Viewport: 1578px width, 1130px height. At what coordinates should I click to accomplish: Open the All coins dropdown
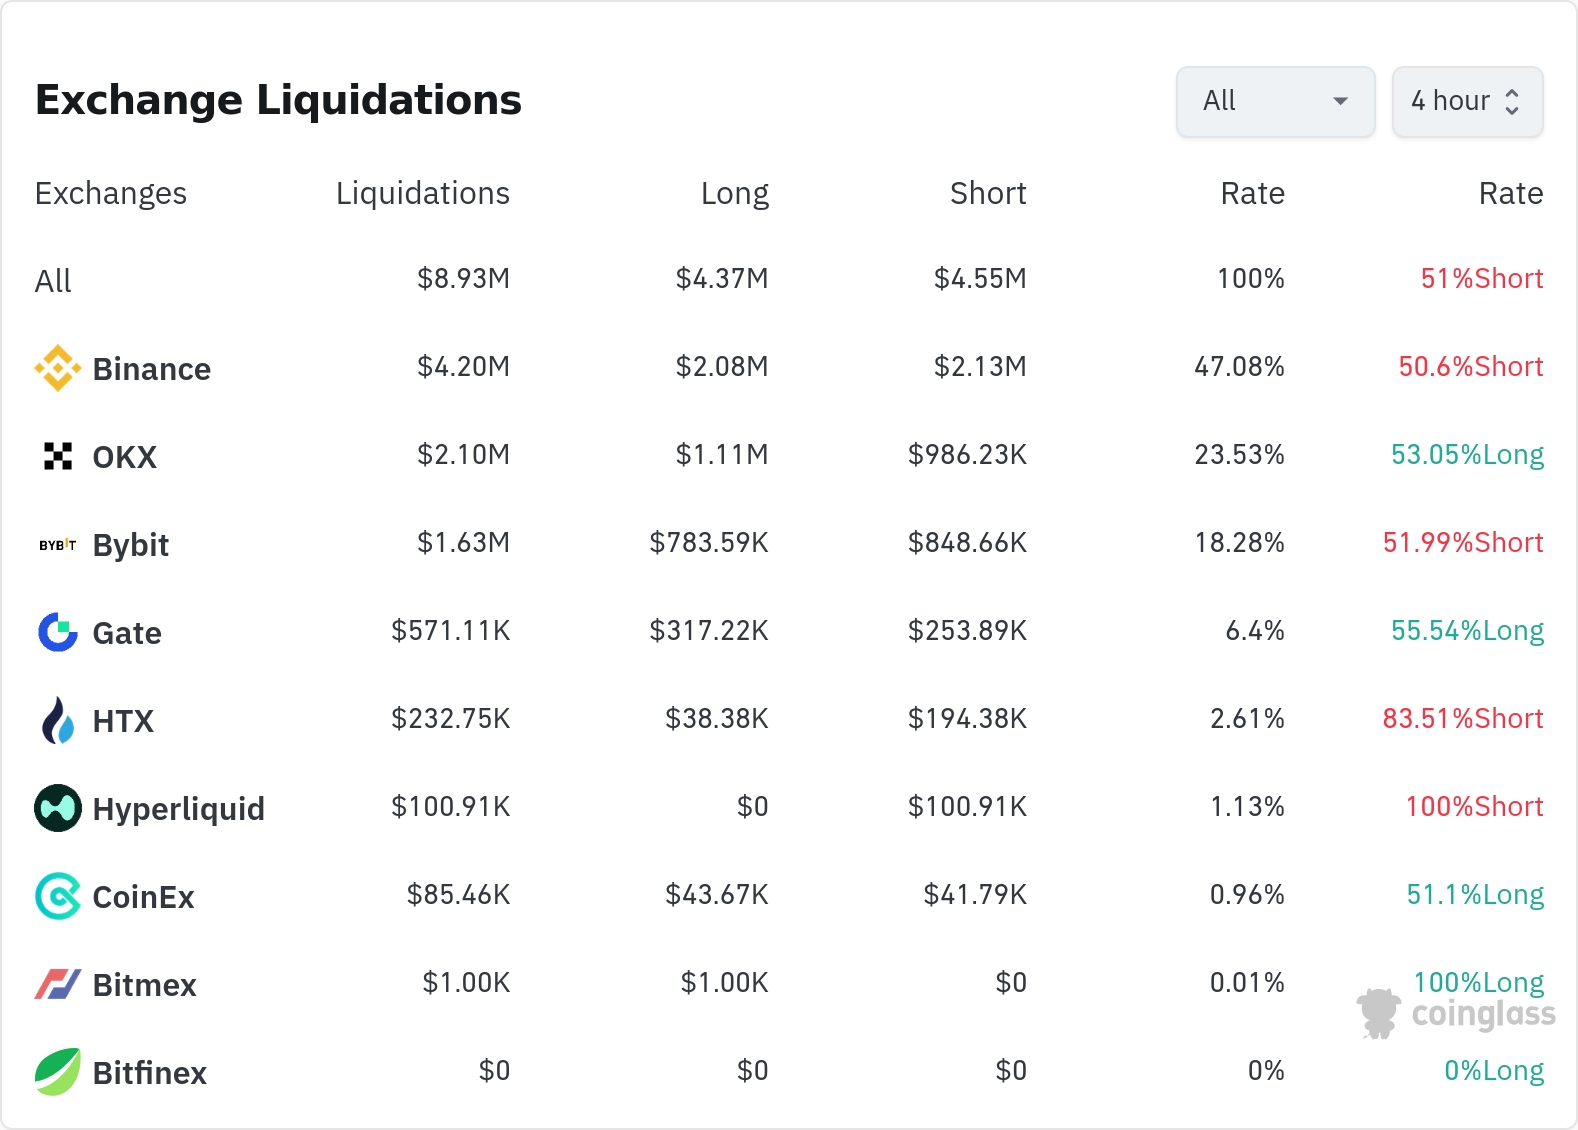1275,101
